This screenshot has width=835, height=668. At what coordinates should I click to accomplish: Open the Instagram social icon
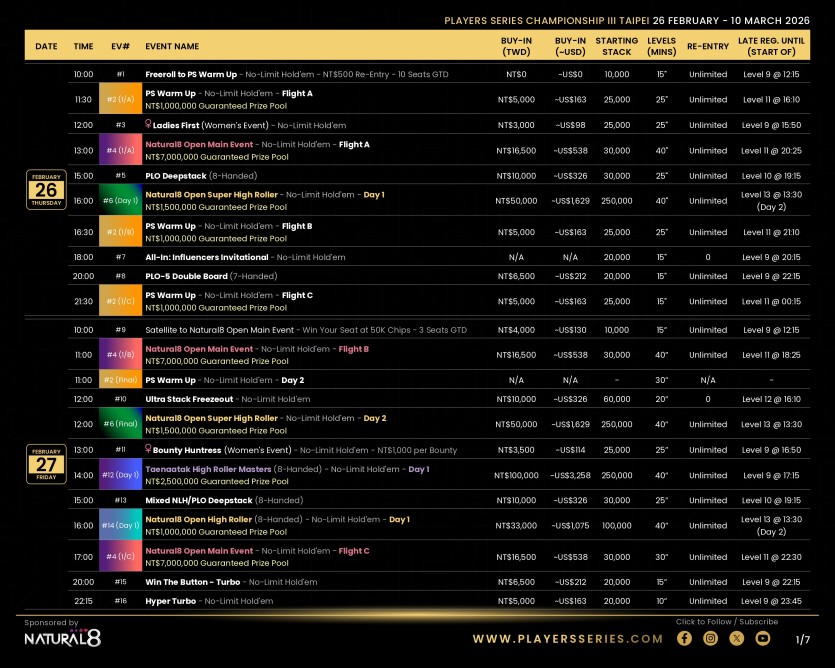point(710,638)
